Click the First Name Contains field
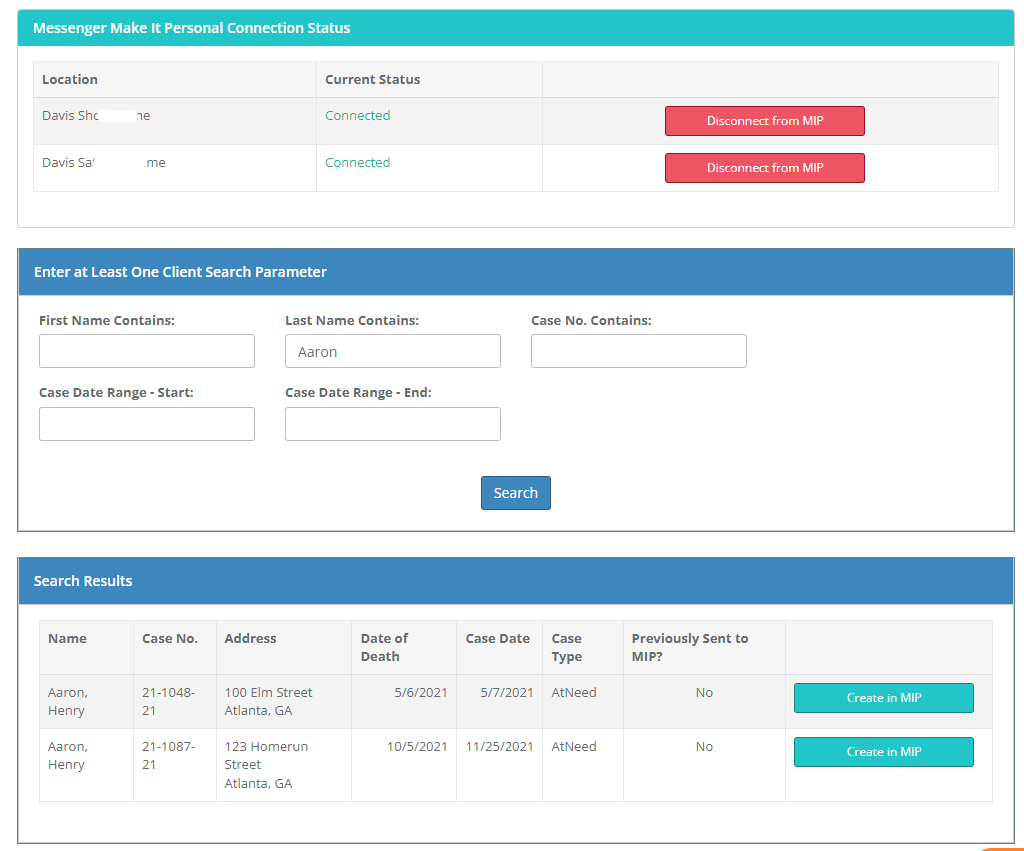The height and width of the screenshot is (851, 1024). (x=147, y=351)
